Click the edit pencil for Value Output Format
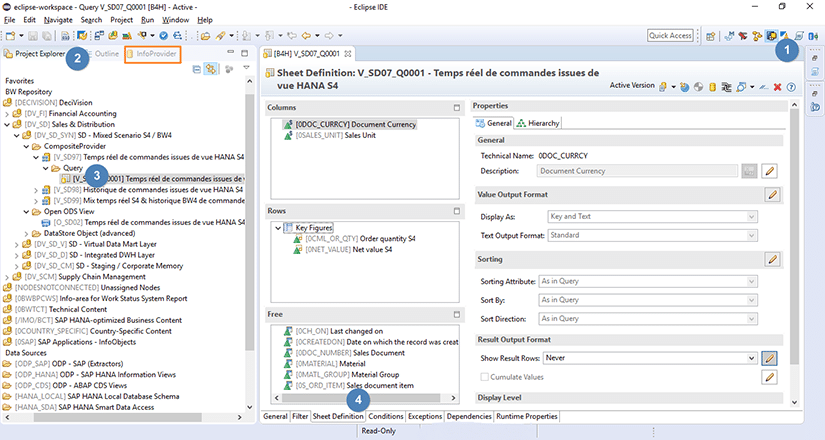The width and height of the screenshot is (825, 440). (x=771, y=195)
